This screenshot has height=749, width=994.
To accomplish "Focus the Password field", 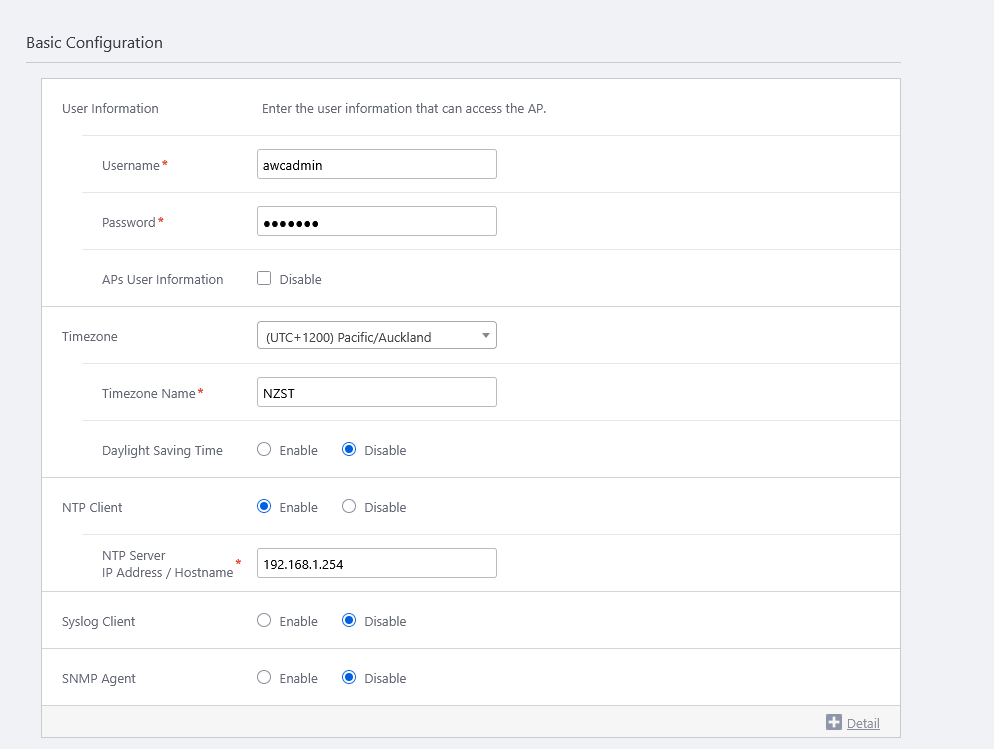I will pos(376,222).
